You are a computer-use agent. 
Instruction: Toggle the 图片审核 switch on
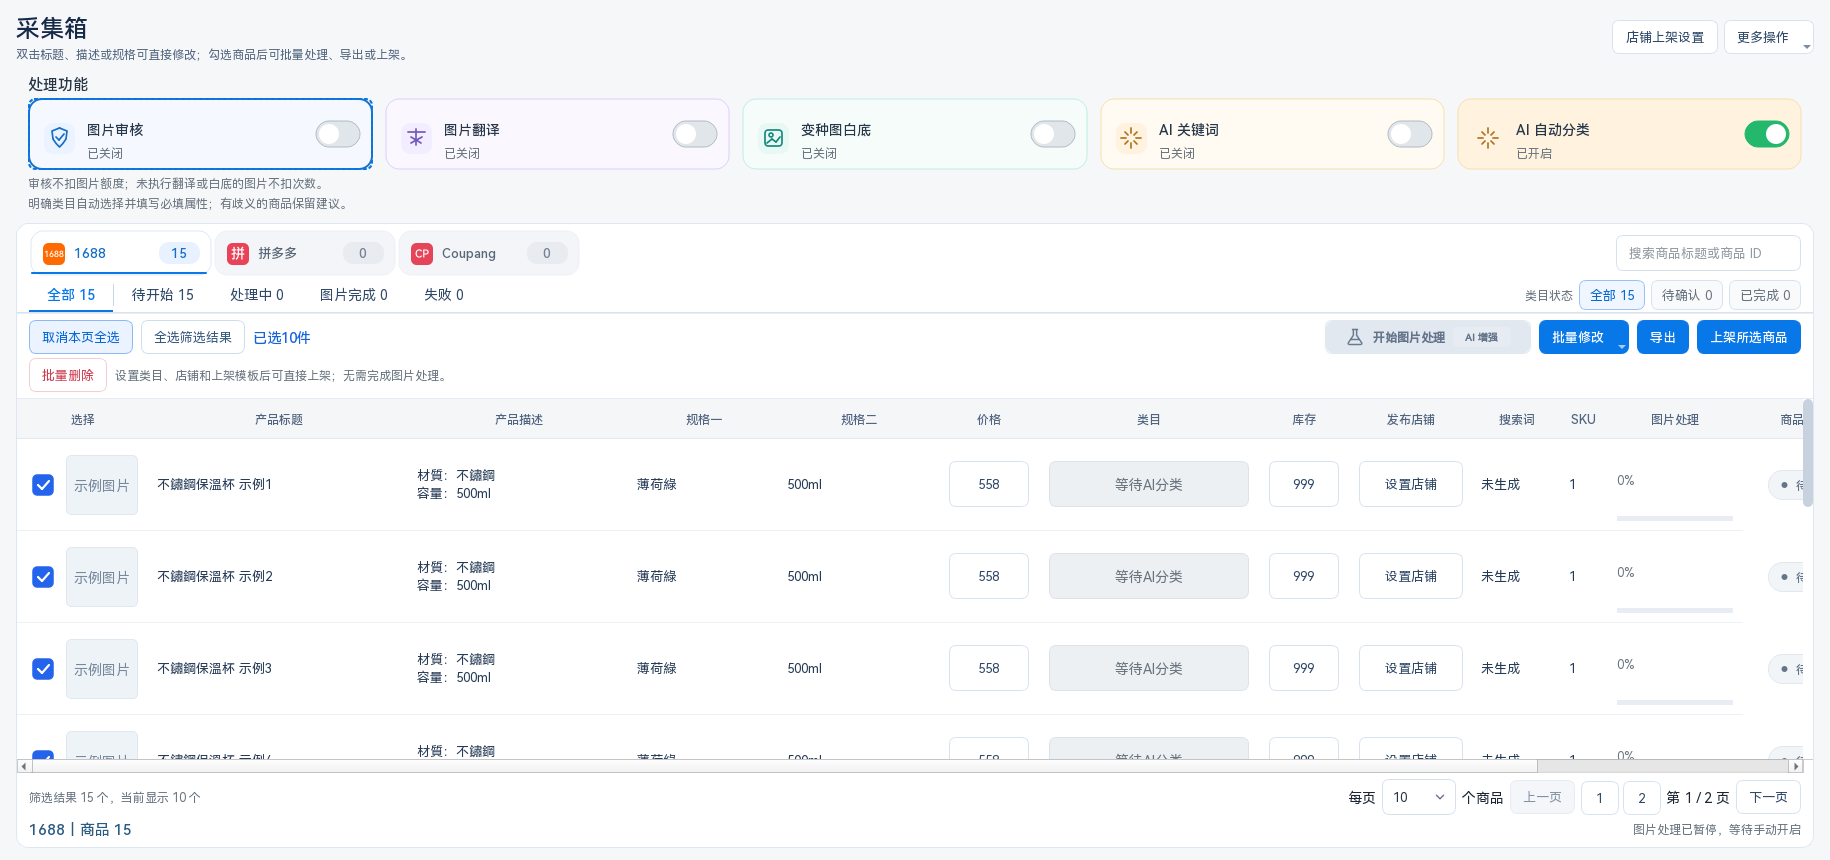[338, 134]
